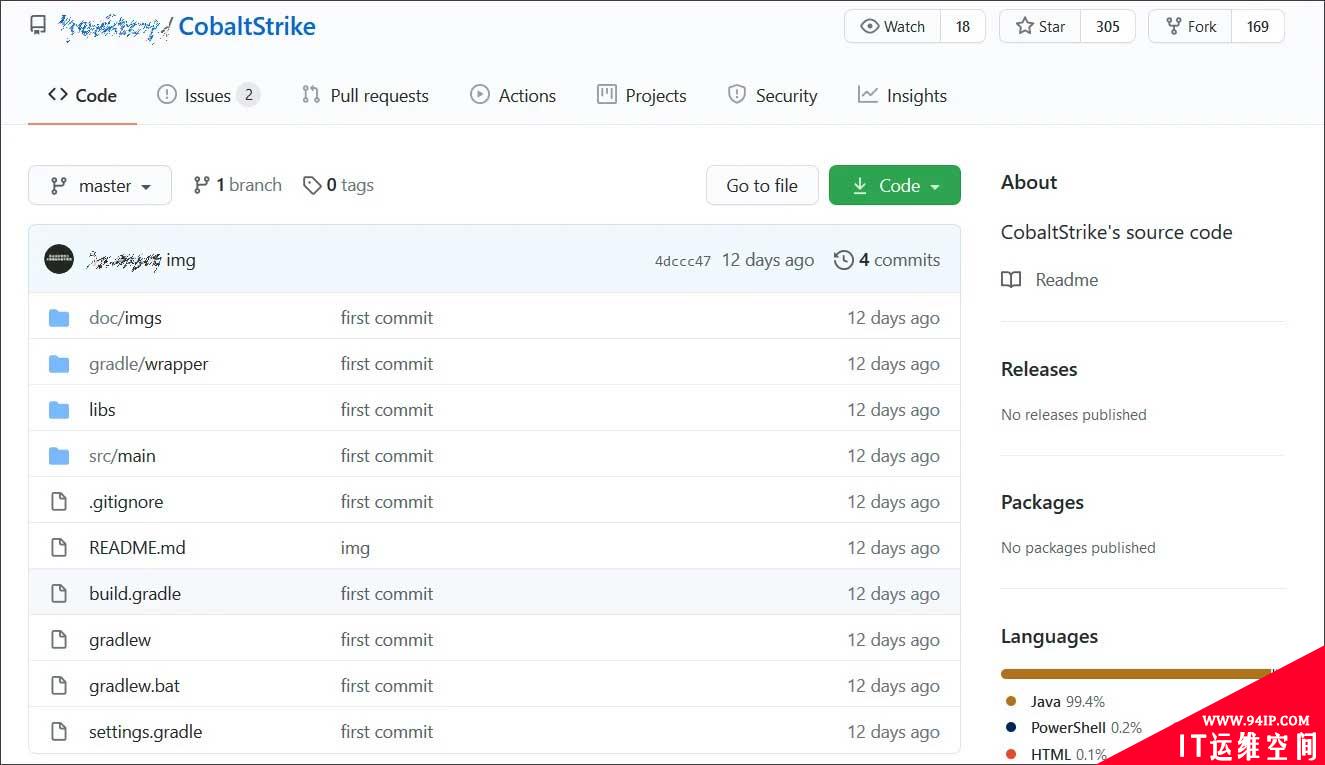Star the repository
This screenshot has width=1325, height=765.
(x=1040, y=27)
